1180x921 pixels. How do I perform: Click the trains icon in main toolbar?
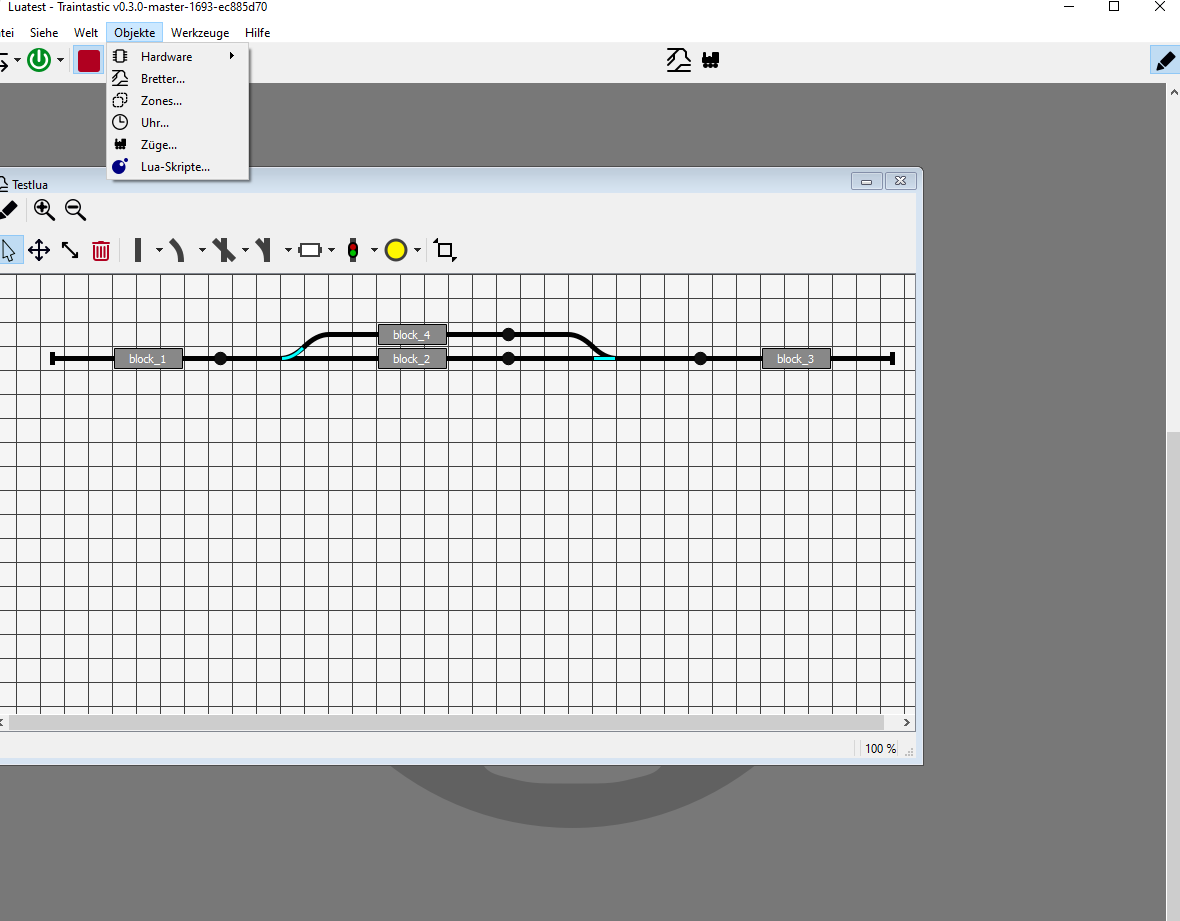pyautogui.click(x=711, y=60)
